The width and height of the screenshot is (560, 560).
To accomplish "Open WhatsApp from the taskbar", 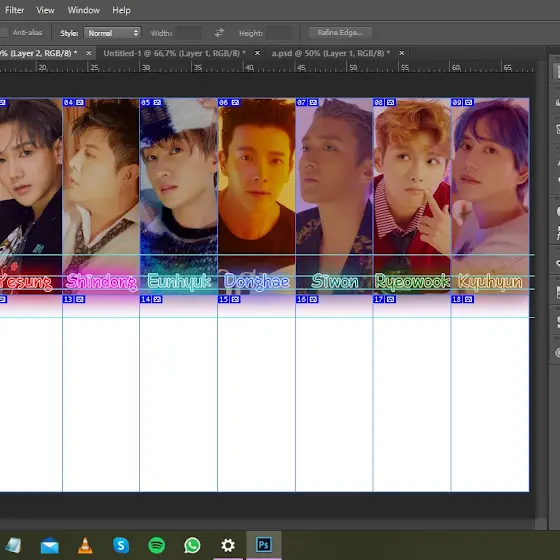I will coord(192,546).
